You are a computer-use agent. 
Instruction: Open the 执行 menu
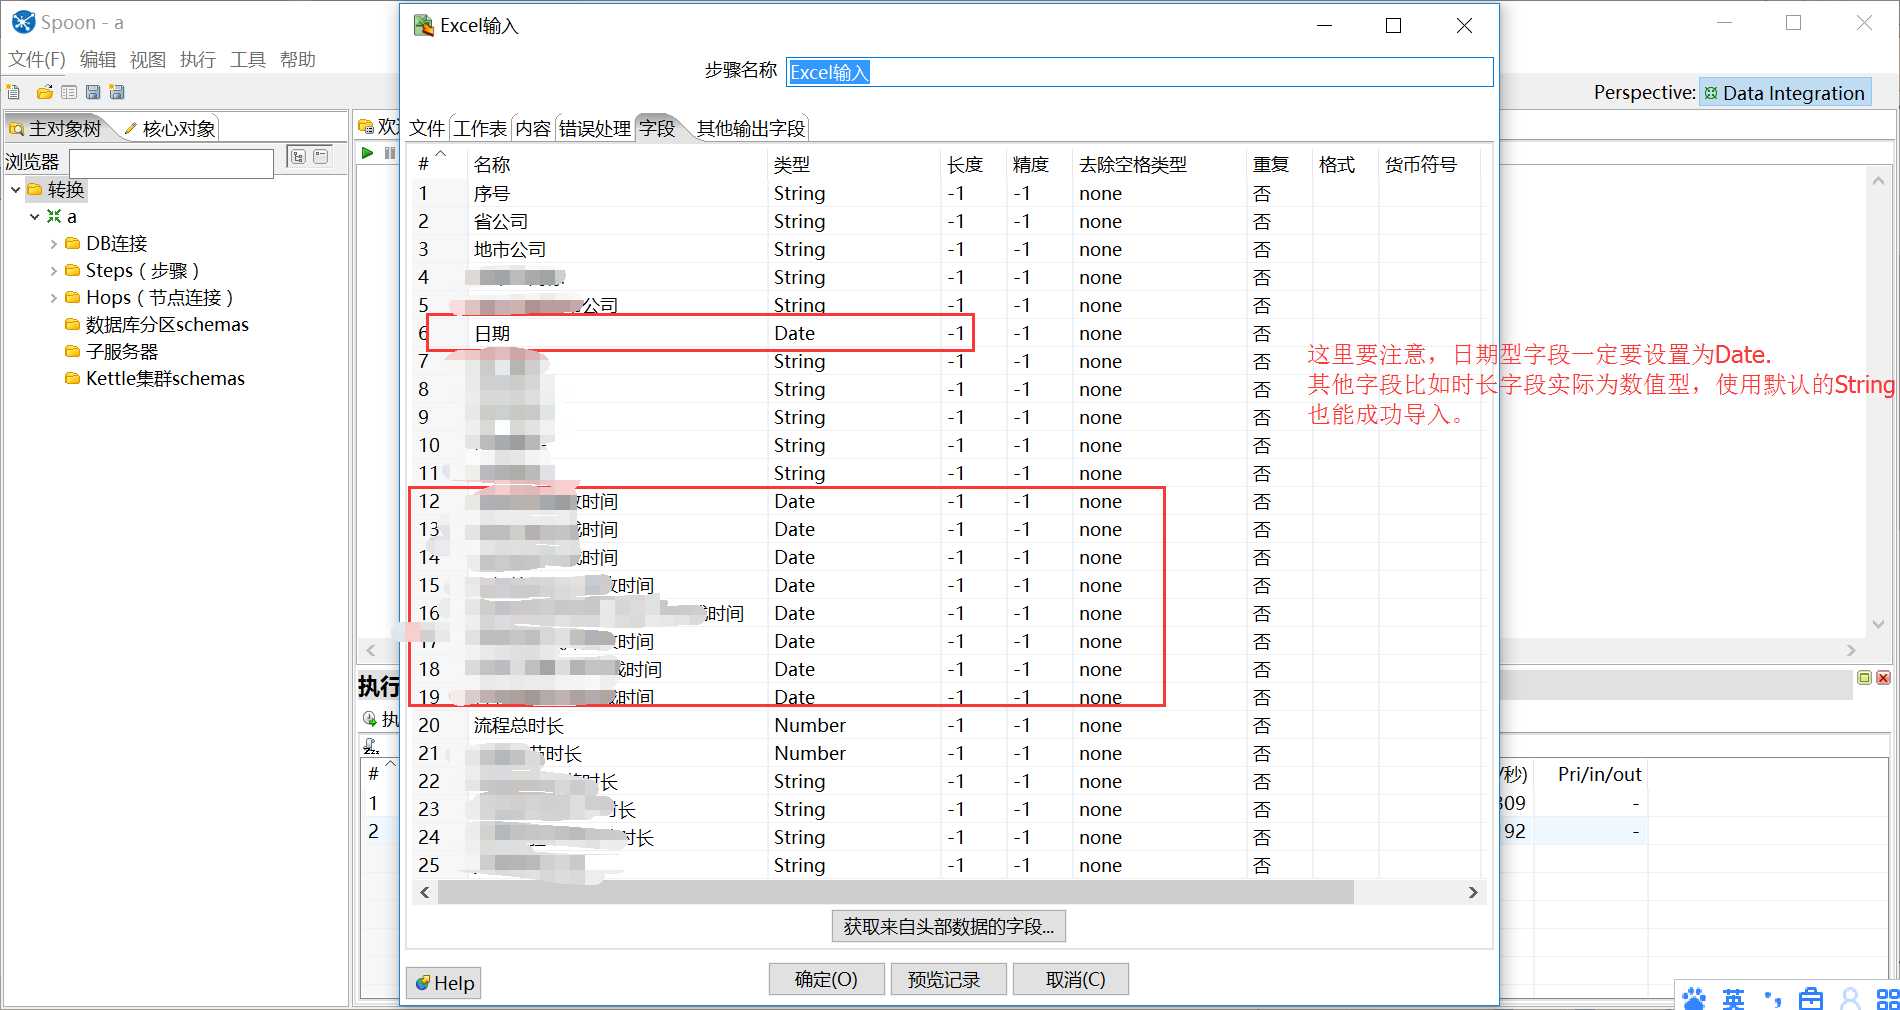[x=198, y=59]
